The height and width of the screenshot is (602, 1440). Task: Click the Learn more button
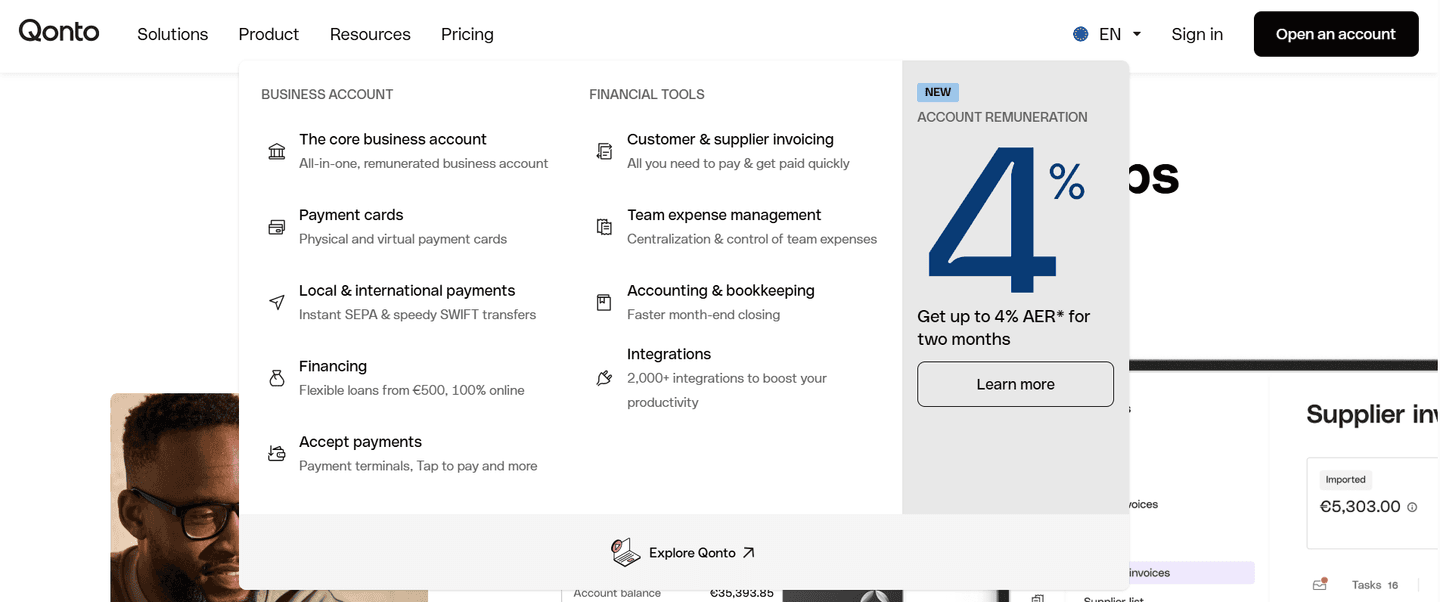point(1015,384)
